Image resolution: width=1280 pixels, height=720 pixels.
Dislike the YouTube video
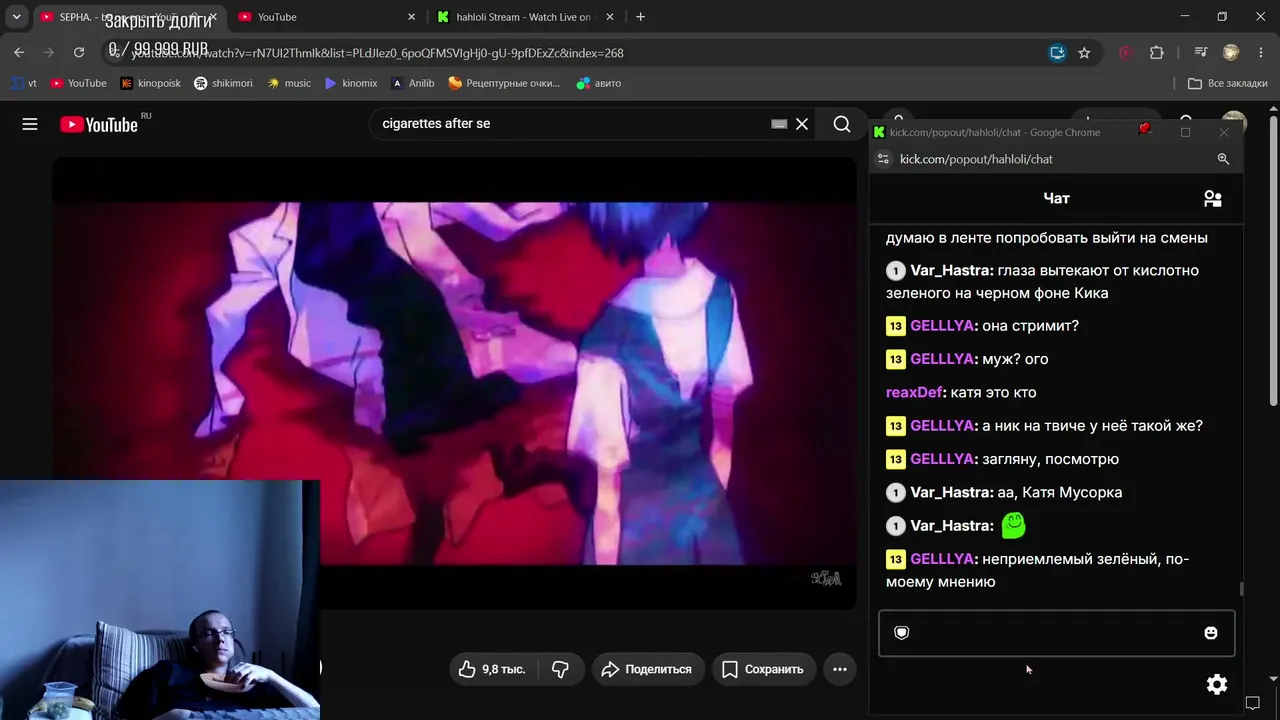pos(560,669)
